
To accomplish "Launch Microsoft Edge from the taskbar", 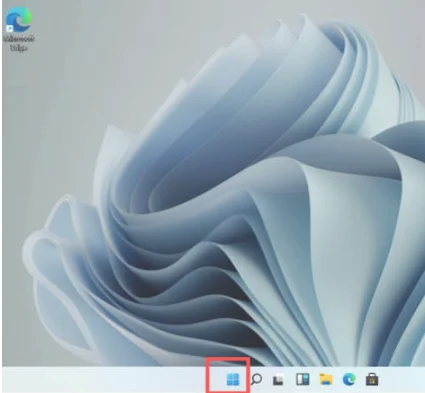I will pos(349,379).
